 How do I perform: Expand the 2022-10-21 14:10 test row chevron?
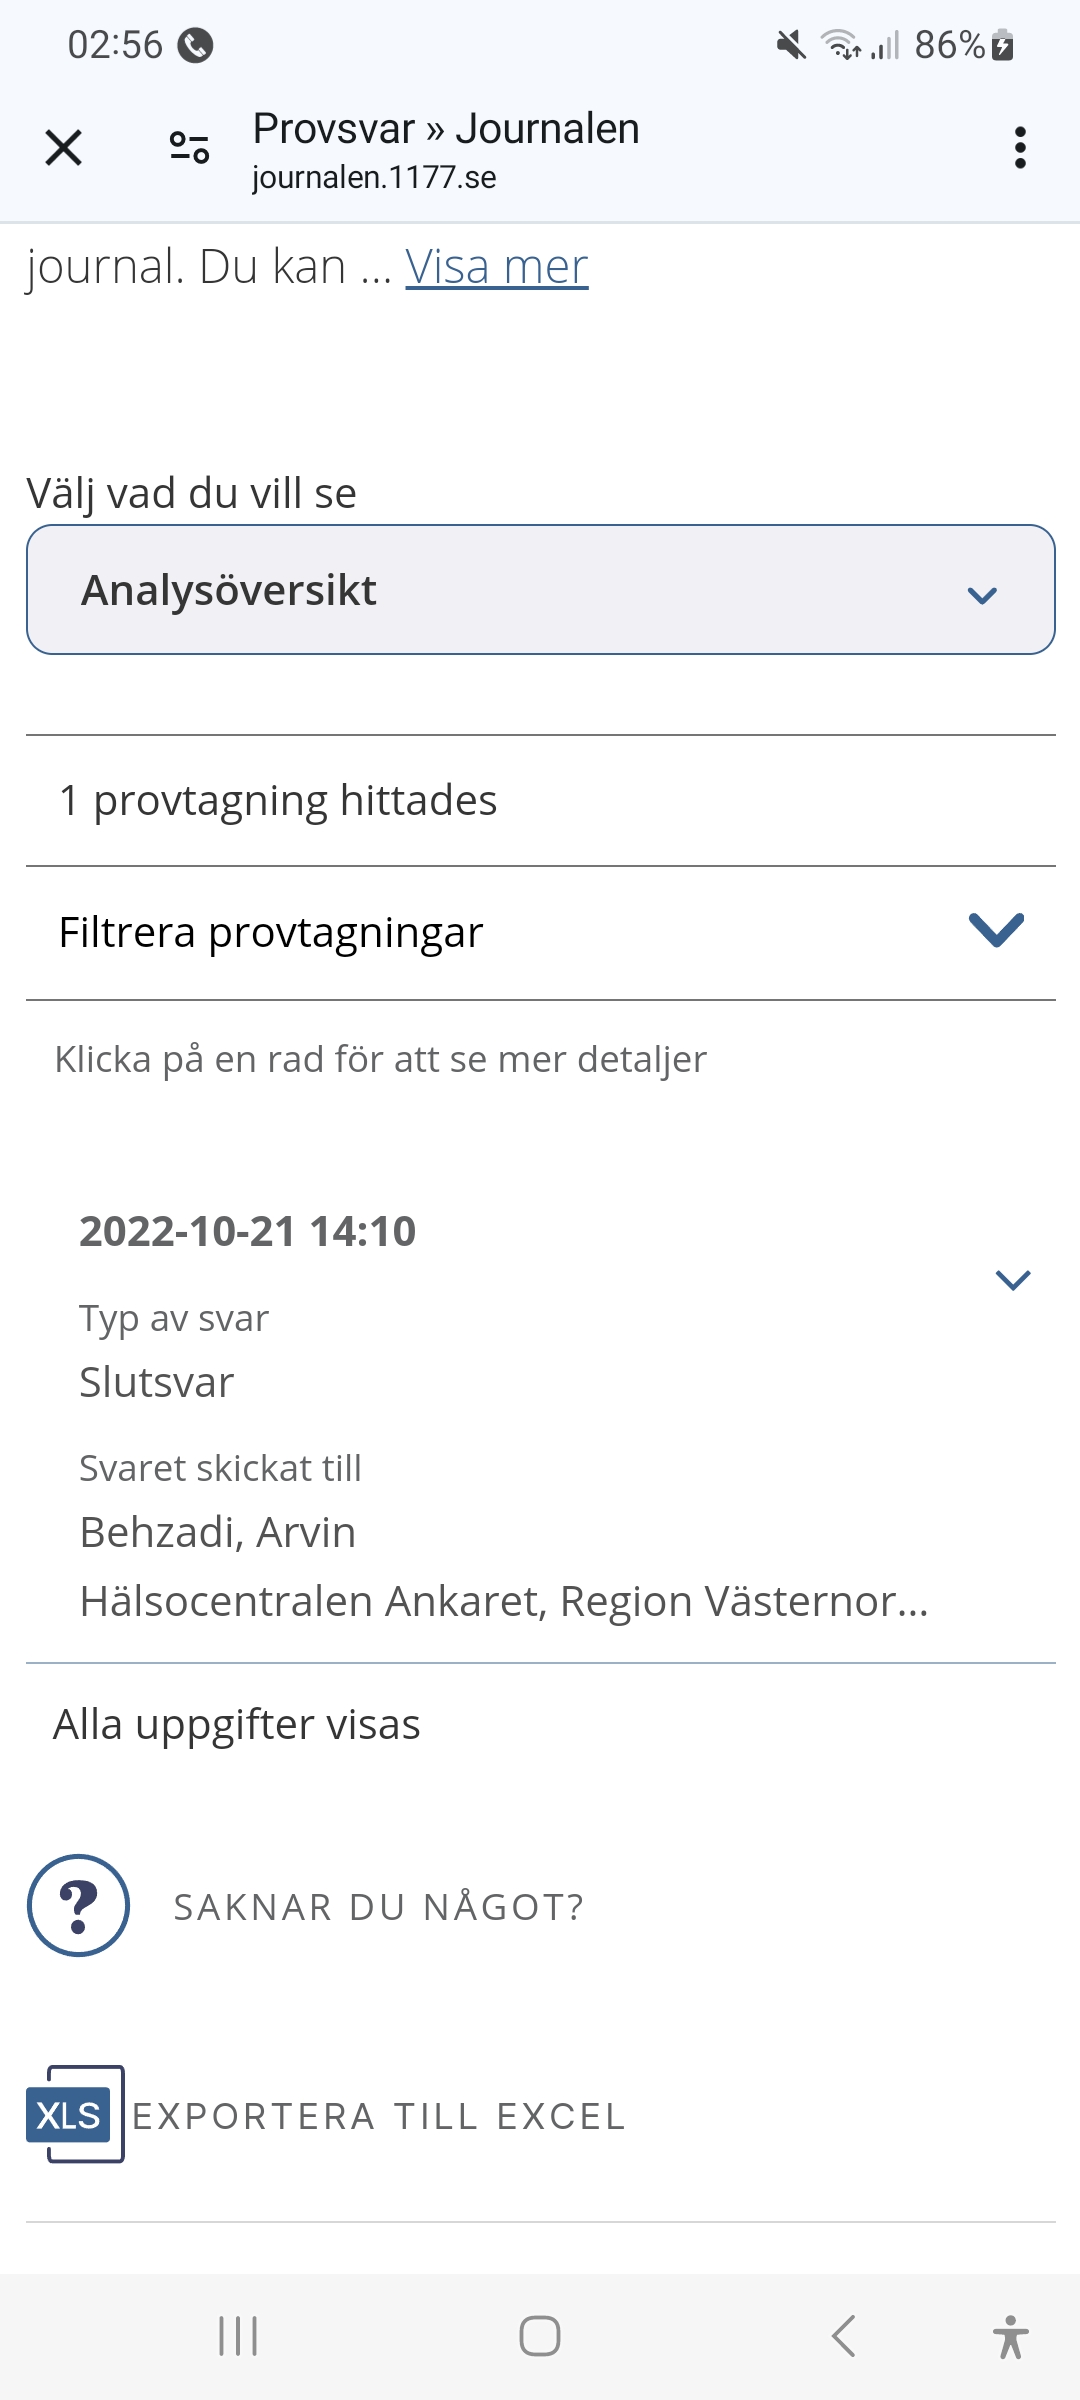[x=1012, y=1280]
